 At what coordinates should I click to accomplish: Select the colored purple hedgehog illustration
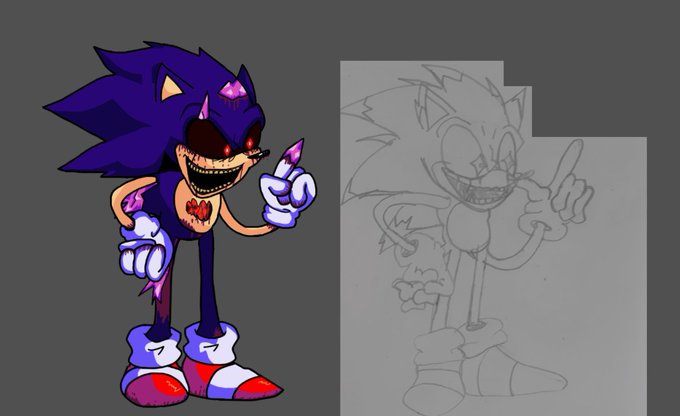180,224
